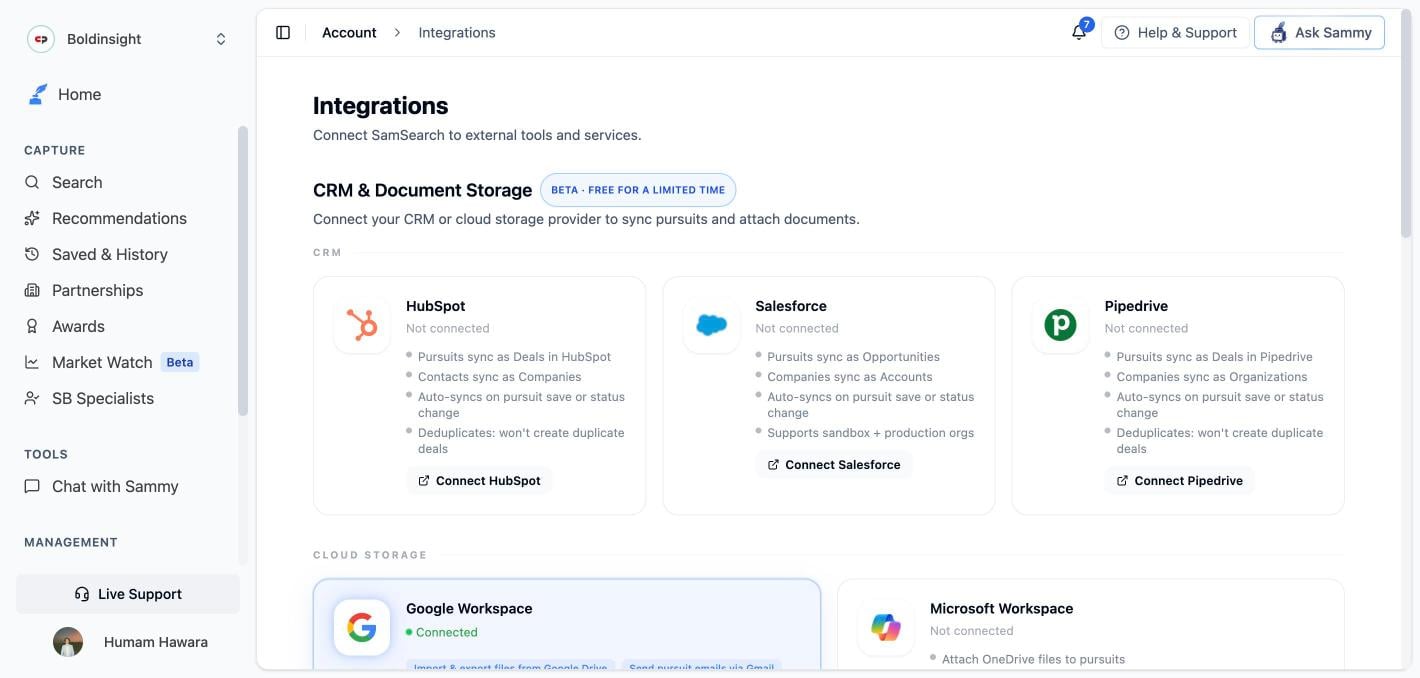Click the Saved & History clock icon

(x=32, y=254)
